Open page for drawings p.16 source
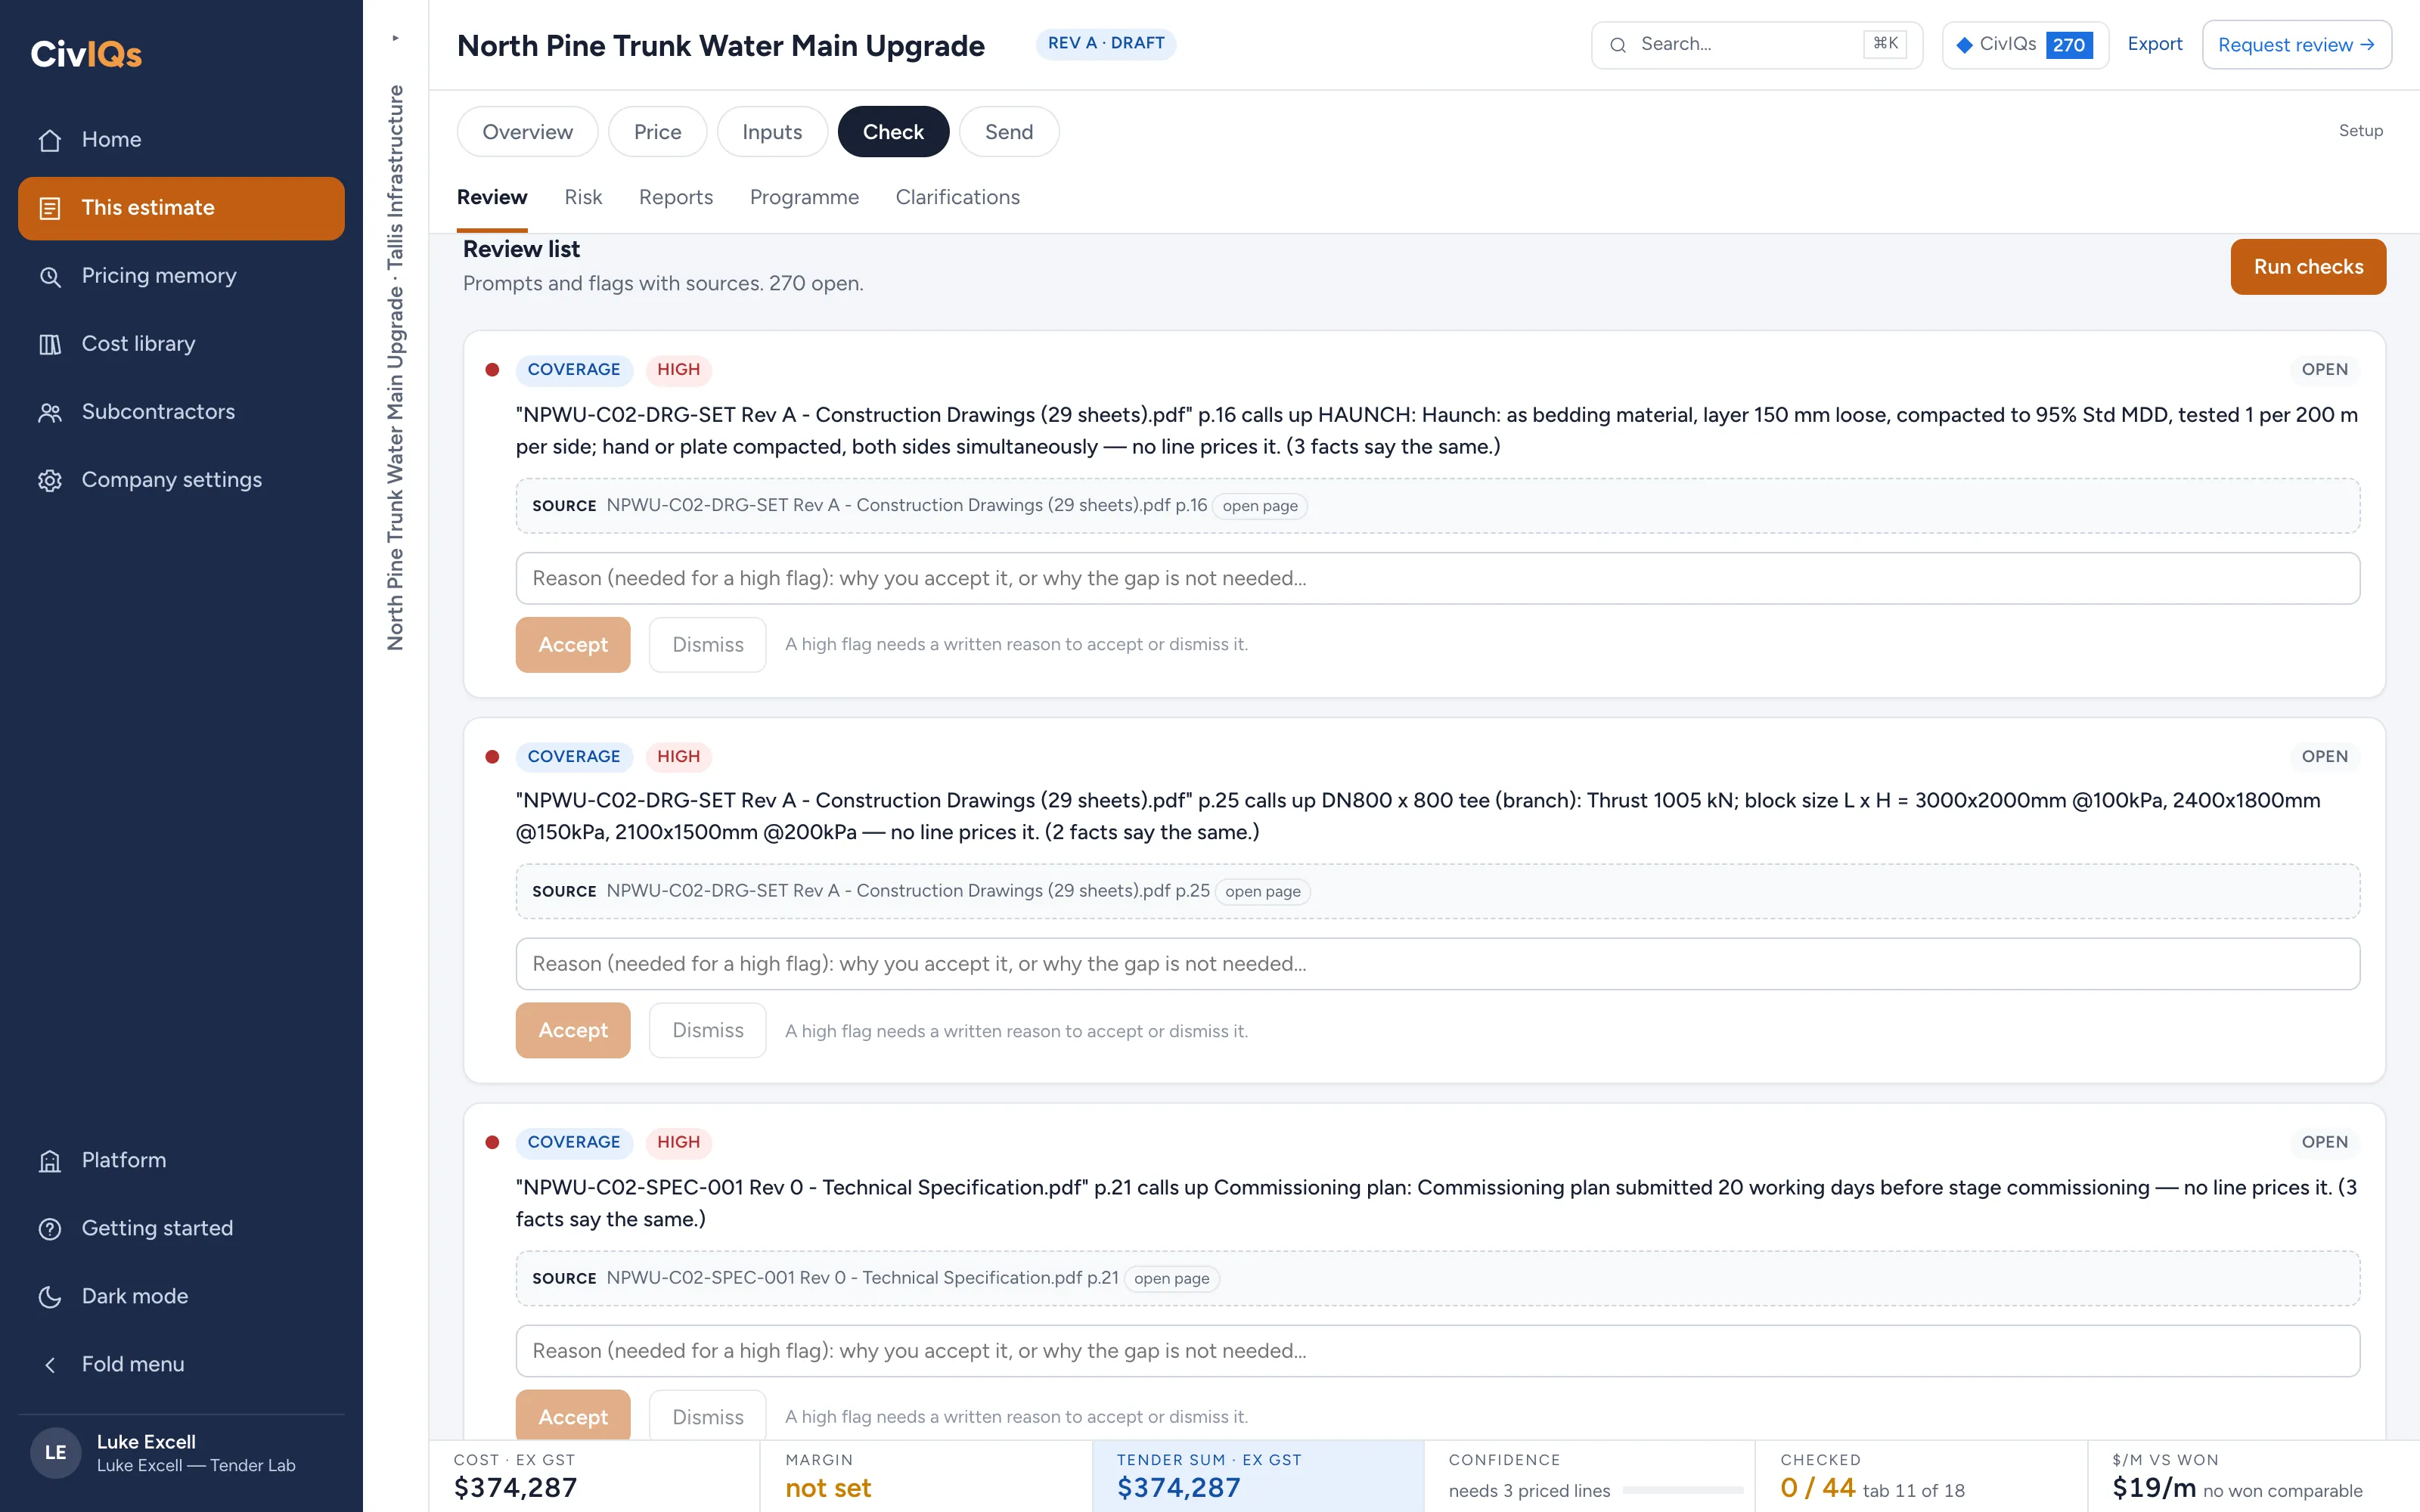Viewport: 2420px width, 1512px height. point(1260,506)
